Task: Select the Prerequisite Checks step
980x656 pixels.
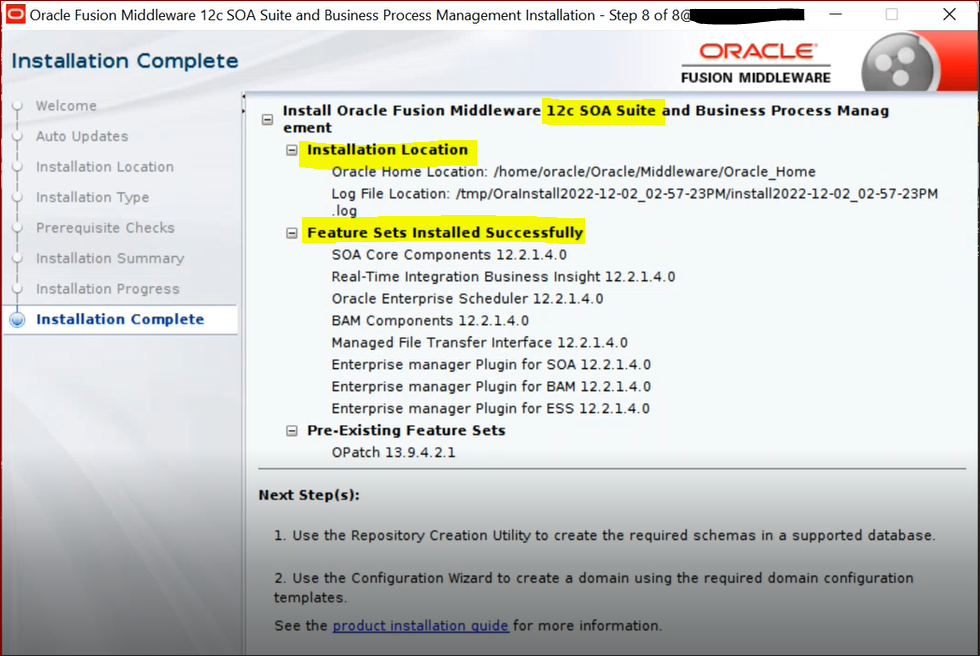Action: (x=105, y=228)
